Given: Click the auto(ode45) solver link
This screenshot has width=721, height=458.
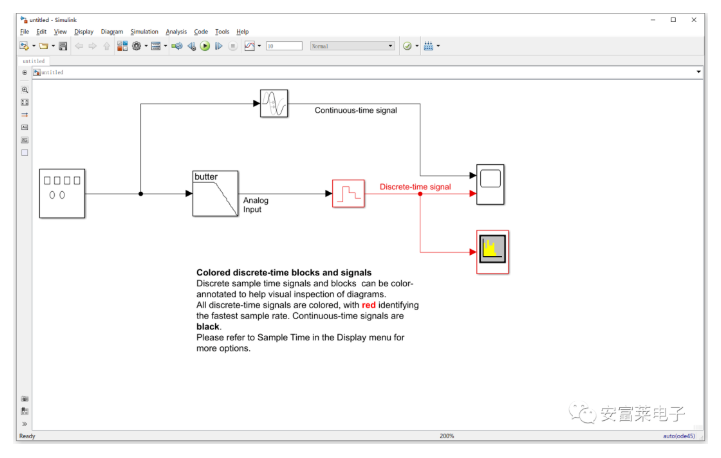Looking at the screenshot, I should [679, 436].
